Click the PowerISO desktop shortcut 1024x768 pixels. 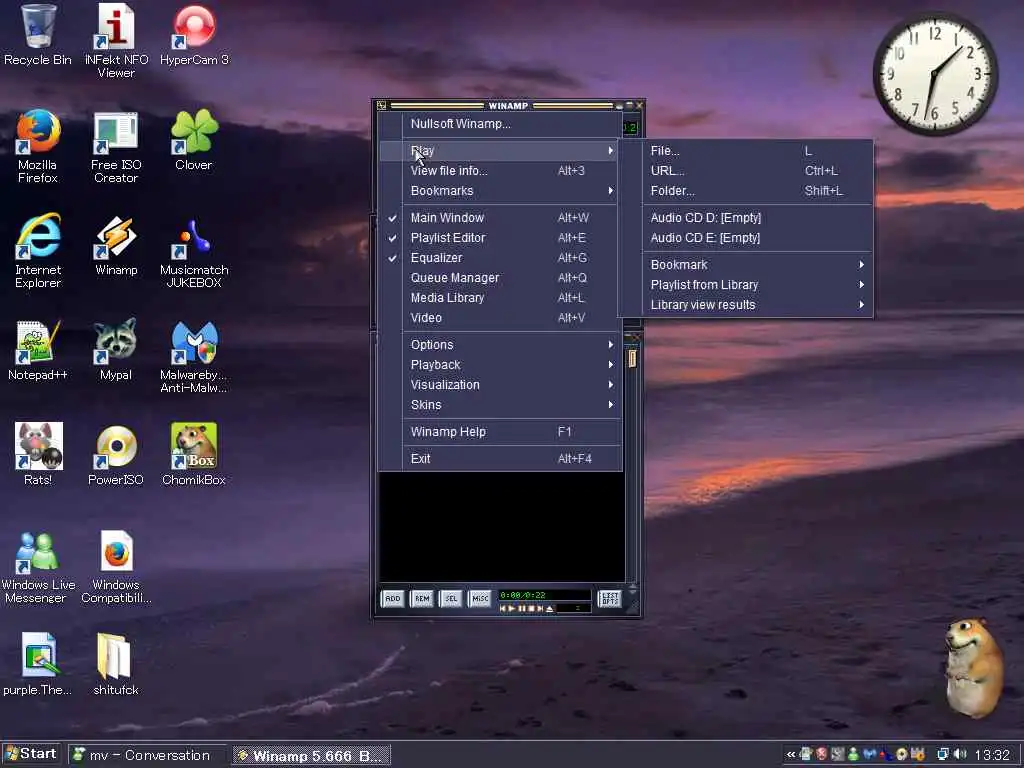click(x=116, y=455)
